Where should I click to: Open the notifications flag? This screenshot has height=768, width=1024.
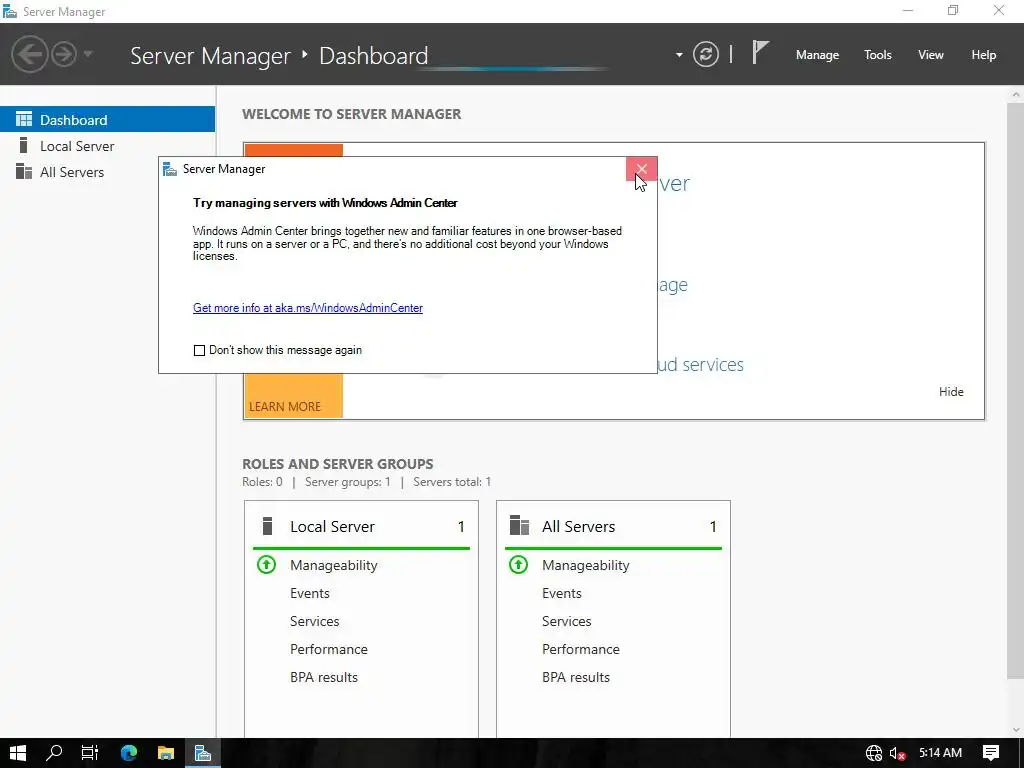point(760,52)
